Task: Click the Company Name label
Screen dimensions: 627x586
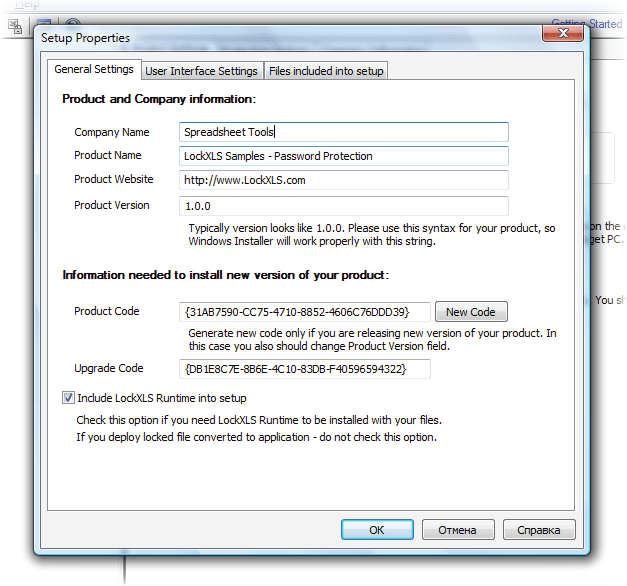Action: tap(112, 132)
